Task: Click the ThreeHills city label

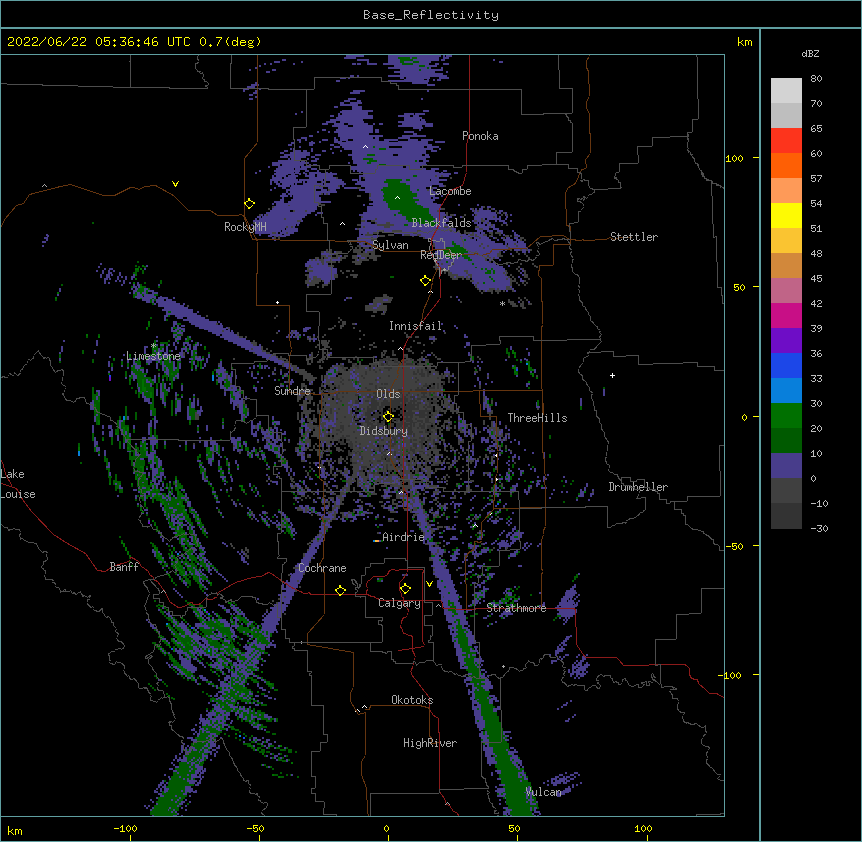Action: pyautogui.click(x=537, y=418)
